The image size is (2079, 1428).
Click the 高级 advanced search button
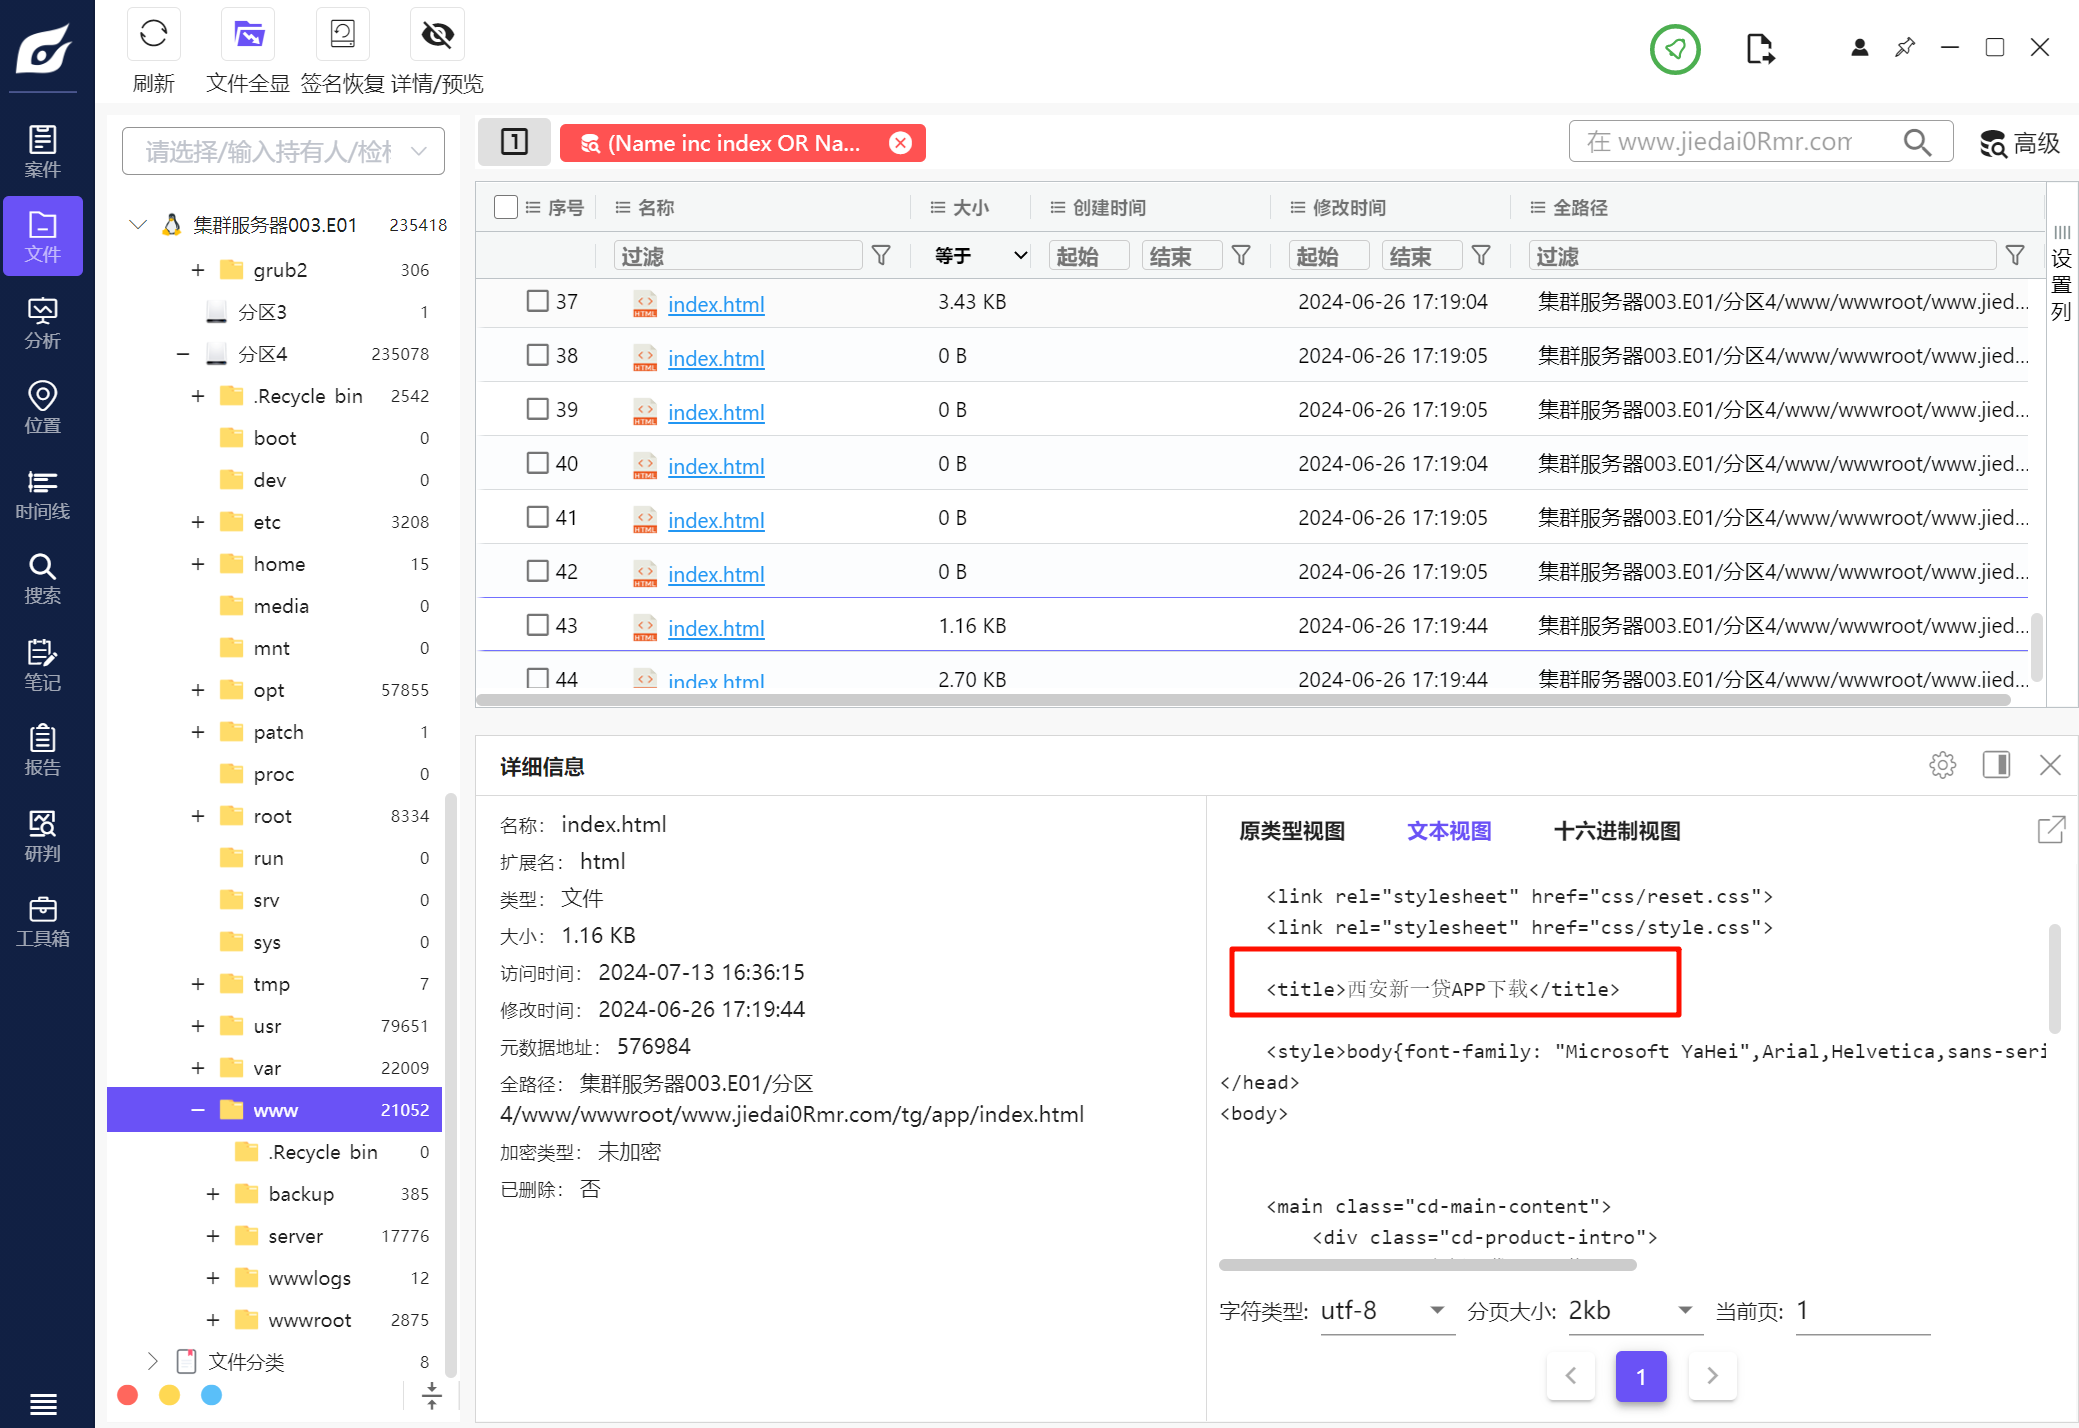[x=2020, y=143]
